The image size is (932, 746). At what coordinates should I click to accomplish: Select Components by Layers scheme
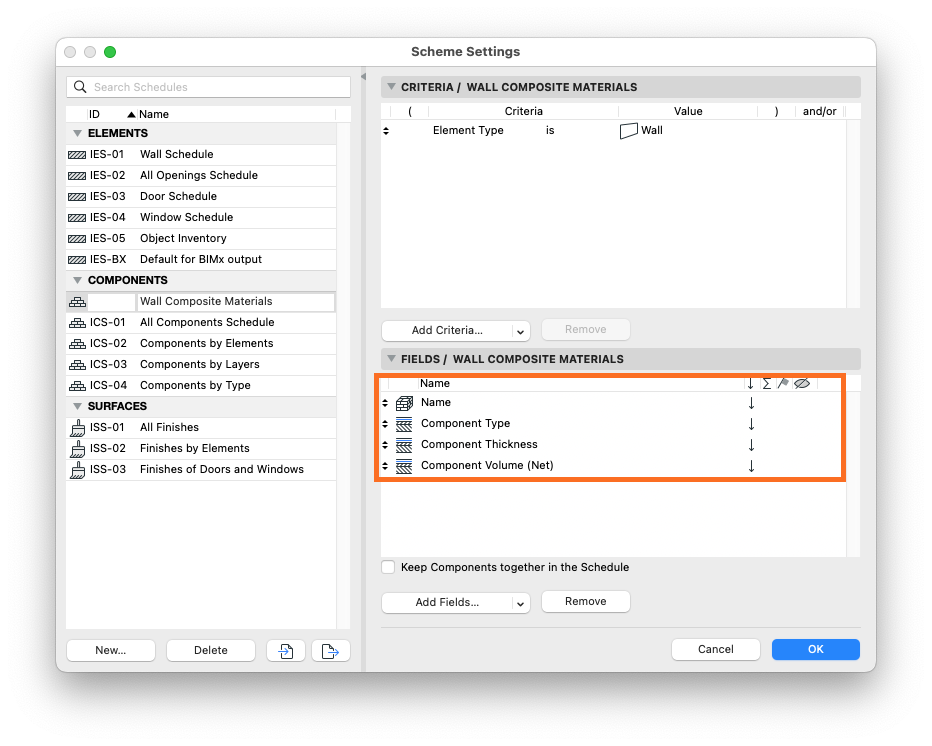(201, 365)
